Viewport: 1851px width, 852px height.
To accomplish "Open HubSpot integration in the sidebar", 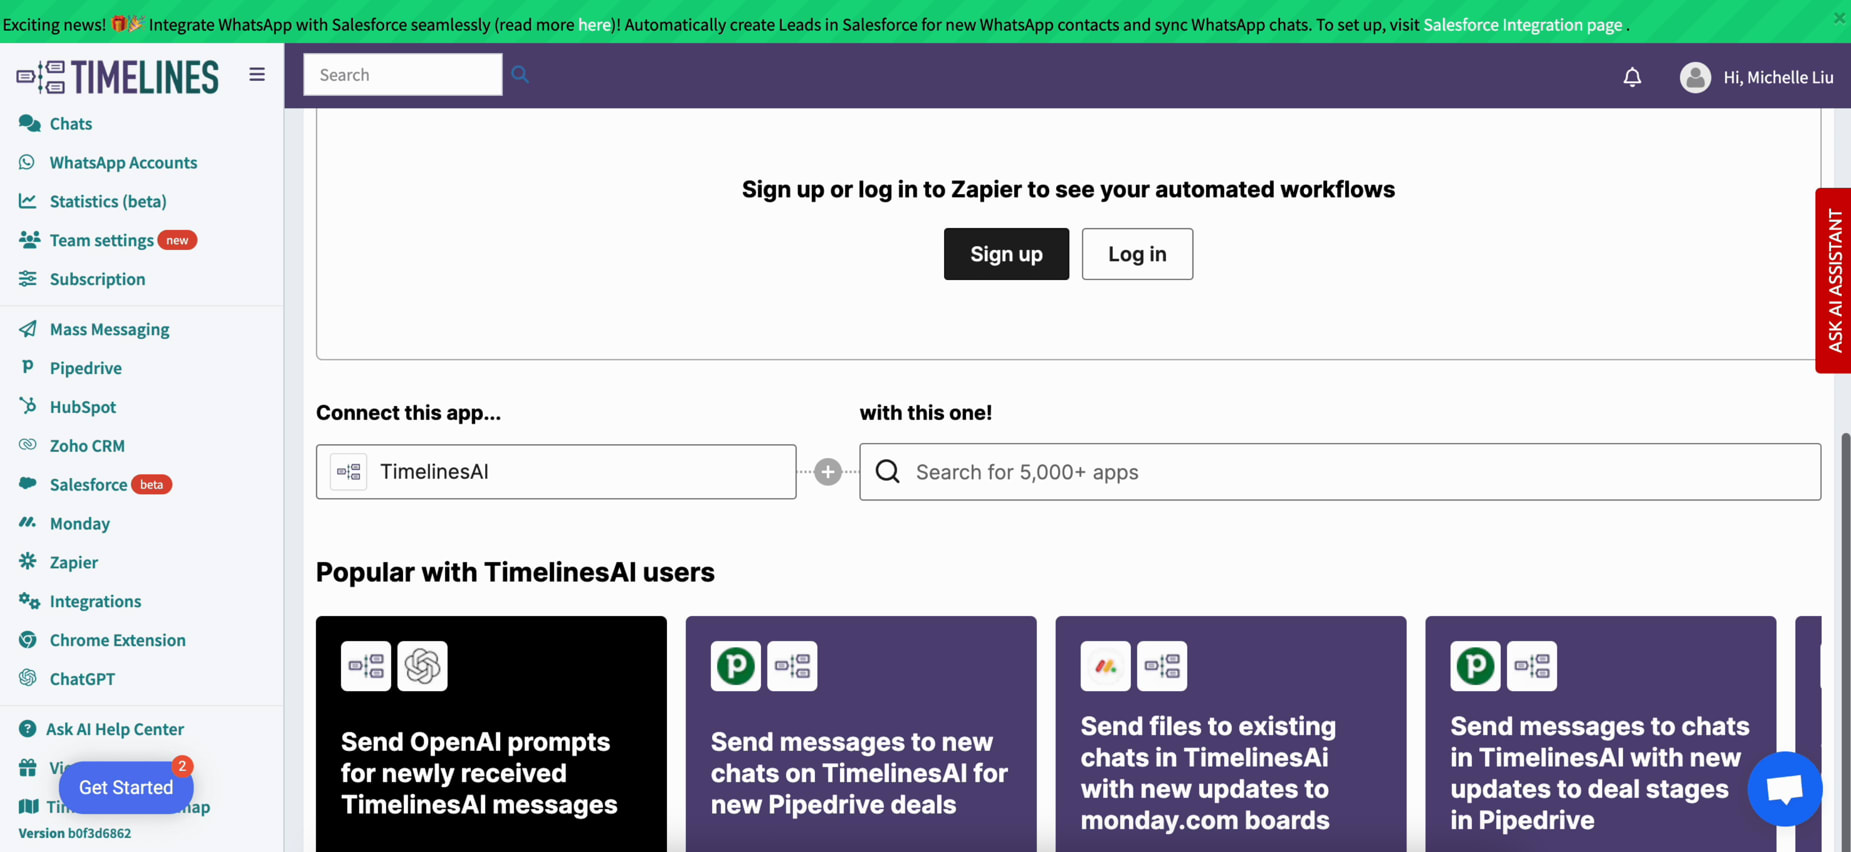I will coord(83,407).
